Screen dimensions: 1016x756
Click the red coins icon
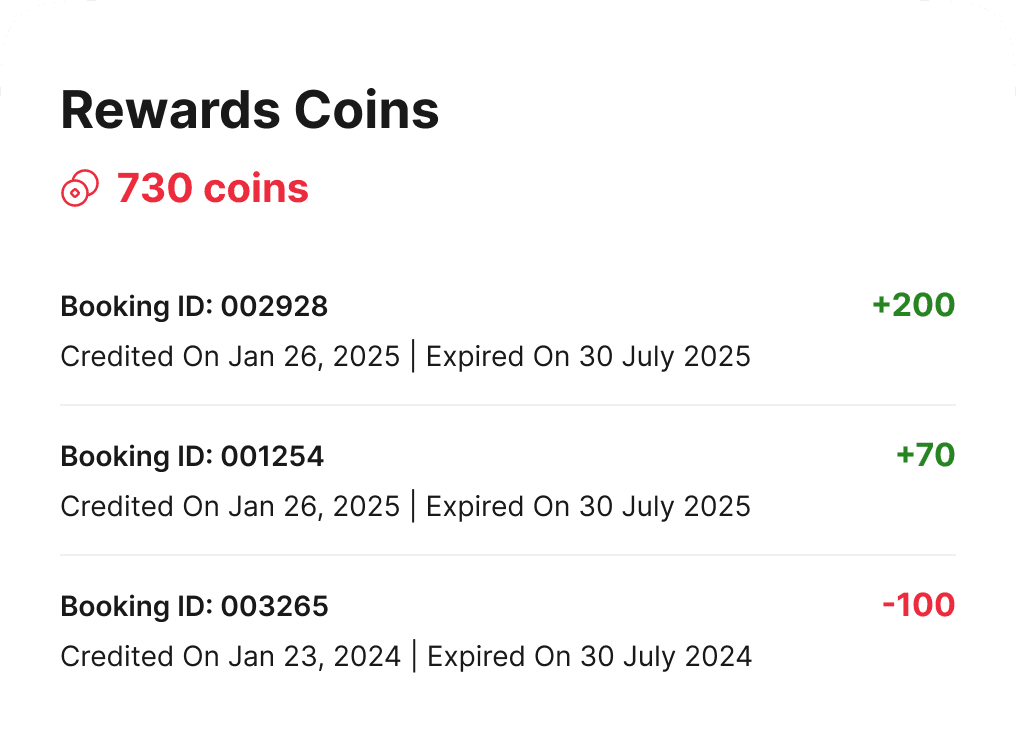tap(80, 188)
